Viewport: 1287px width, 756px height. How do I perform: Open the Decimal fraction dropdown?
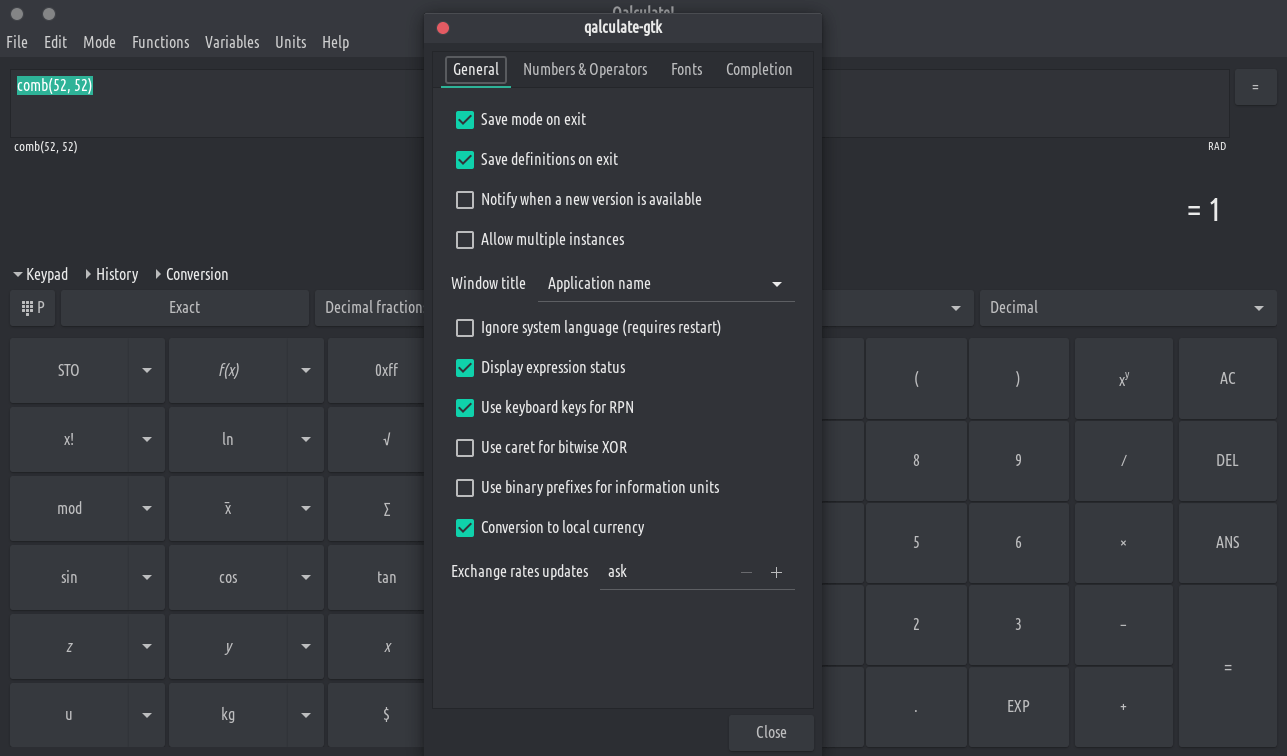click(370, 308)
